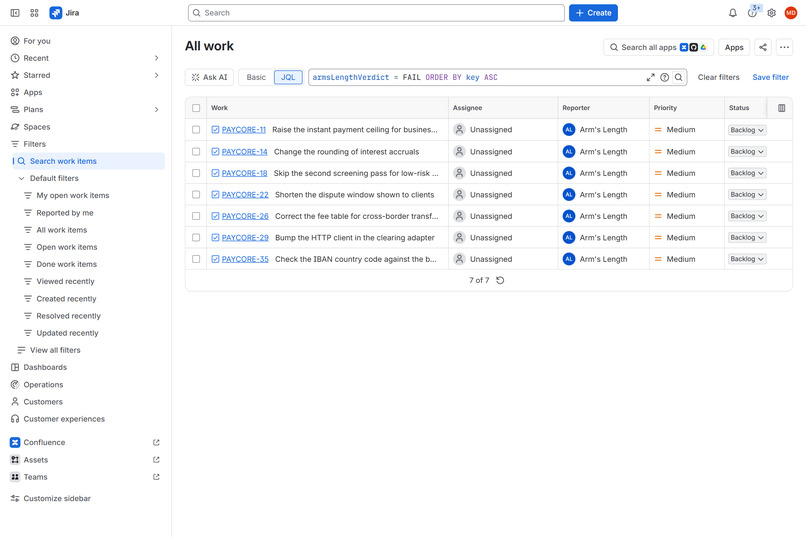Open the PAYCORE-35 issue link
Viewport: 806px width, 537px height.
[245, 259]
